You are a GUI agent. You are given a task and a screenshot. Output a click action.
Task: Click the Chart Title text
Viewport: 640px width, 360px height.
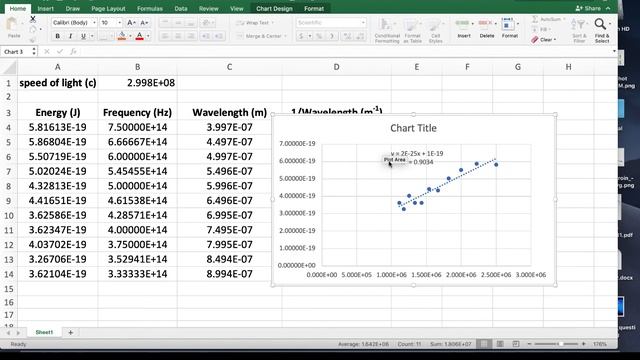(x=413, y=128)
